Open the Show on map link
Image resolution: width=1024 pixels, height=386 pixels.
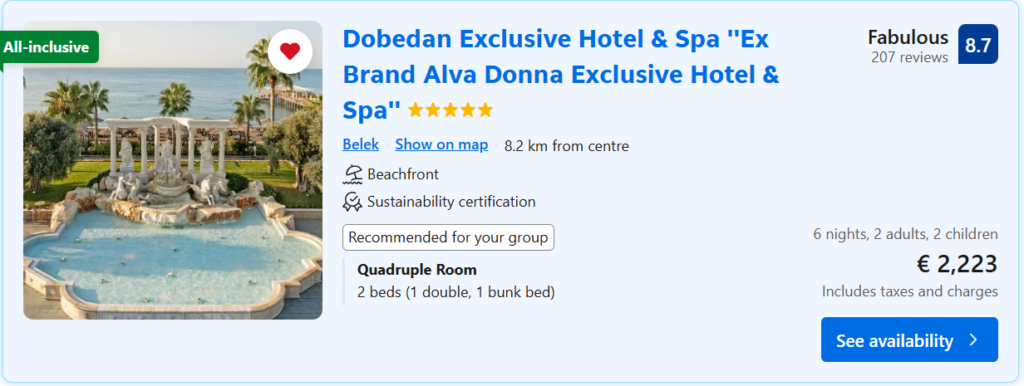(x=441, y=145)
